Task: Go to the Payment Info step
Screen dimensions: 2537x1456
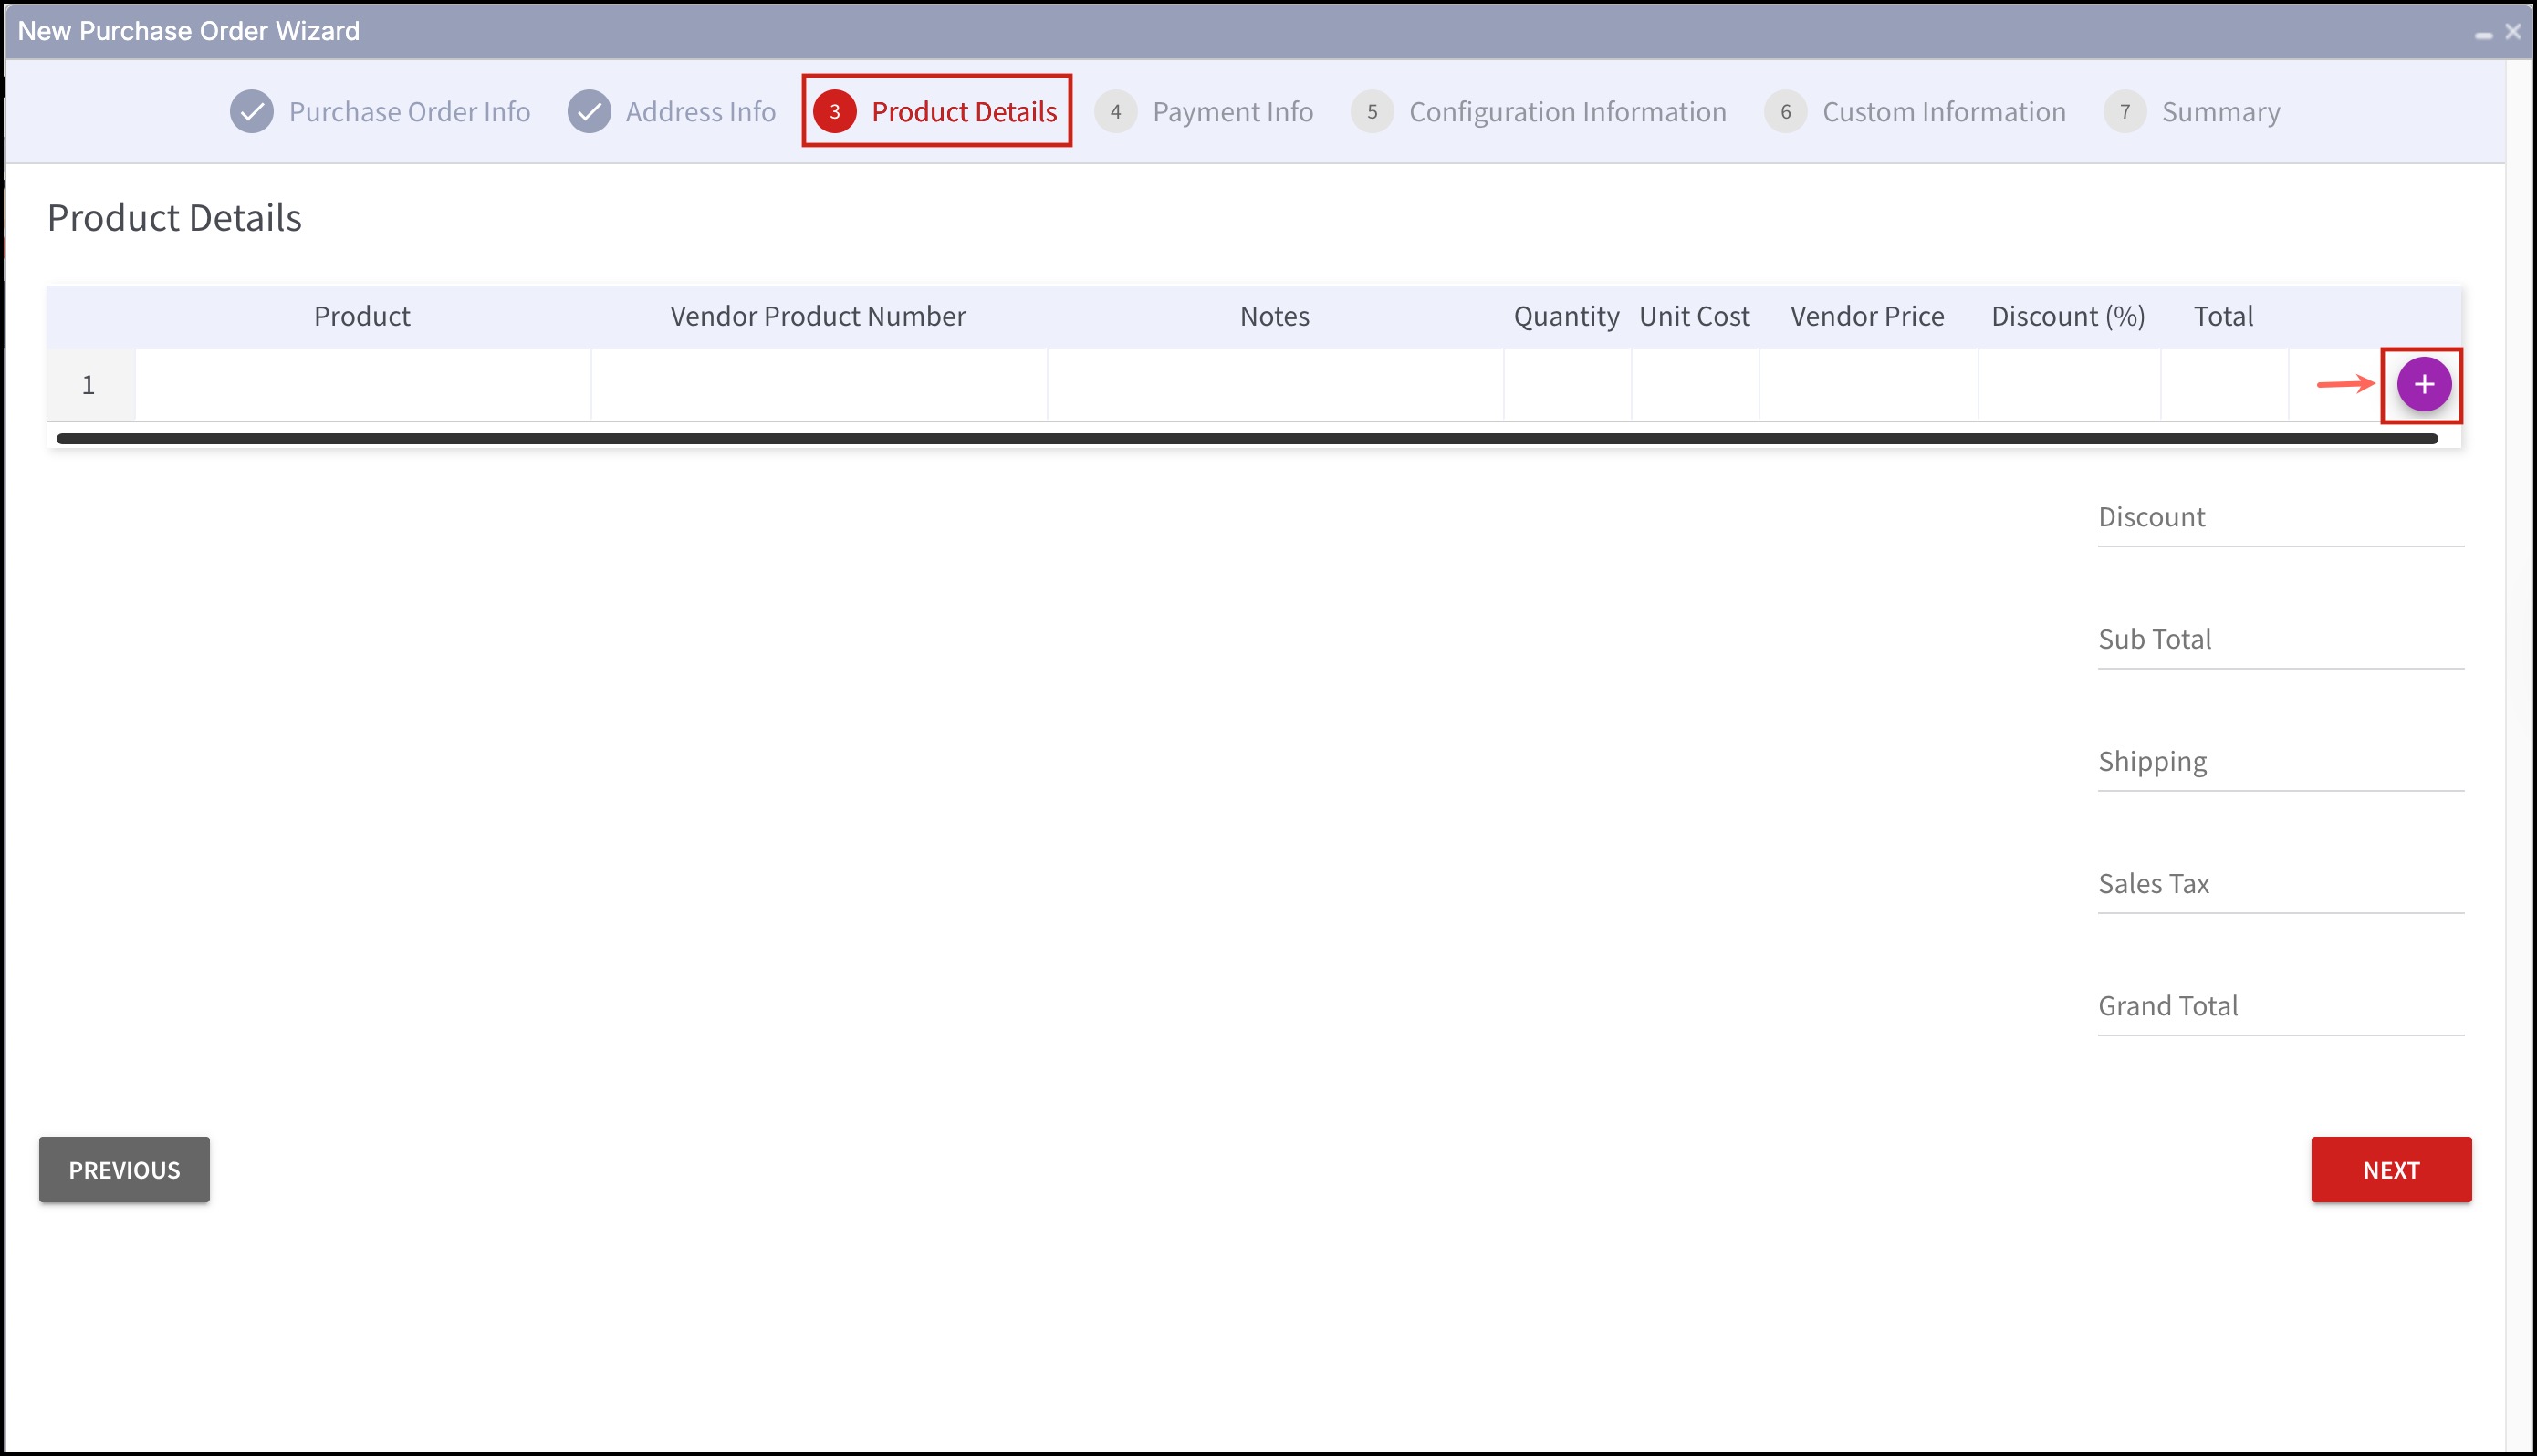Action: [1232, 111]
